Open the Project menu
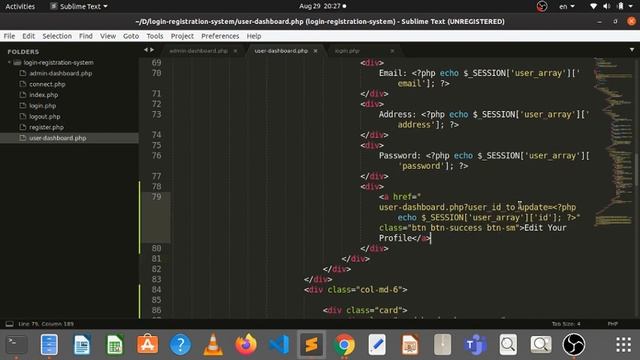 [x=182, y=36]
